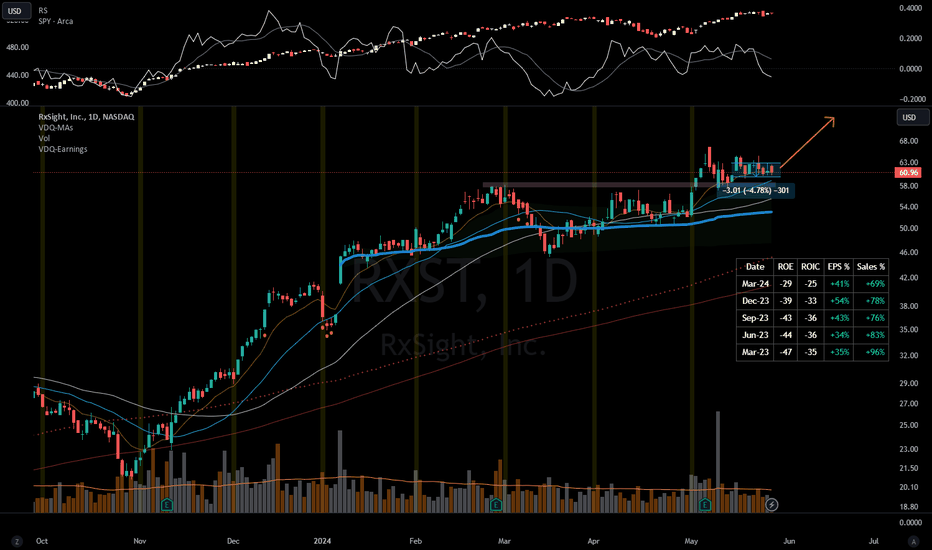The width and height of the screenshot is (932, 550).
Task: Click the Mar-24 date cell
Action: tap(755, 284)
